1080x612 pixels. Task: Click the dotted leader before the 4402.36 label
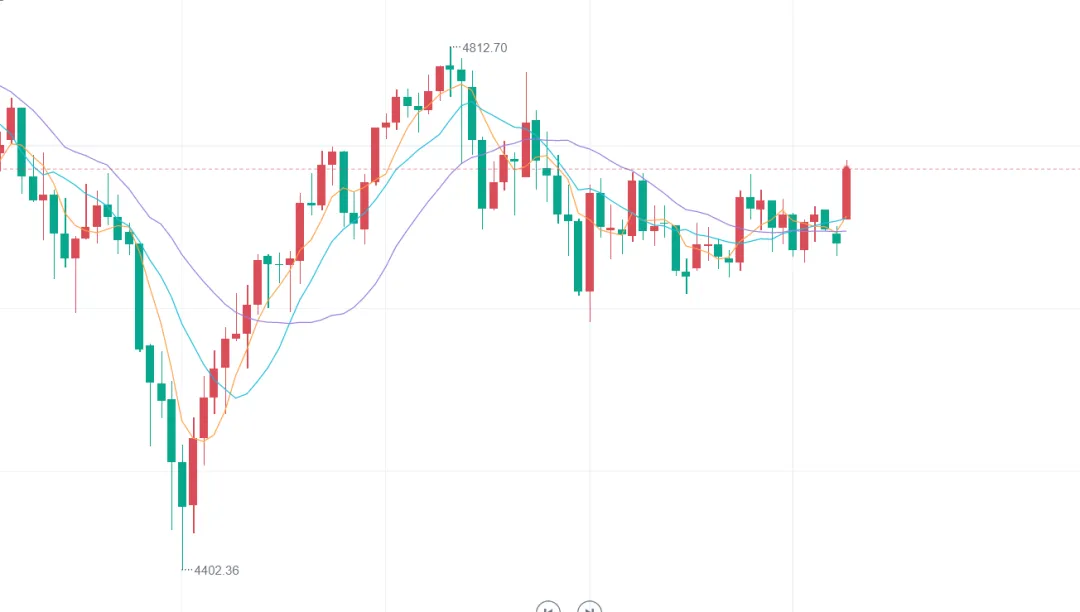pyautogui.click(x=187, y=570)
